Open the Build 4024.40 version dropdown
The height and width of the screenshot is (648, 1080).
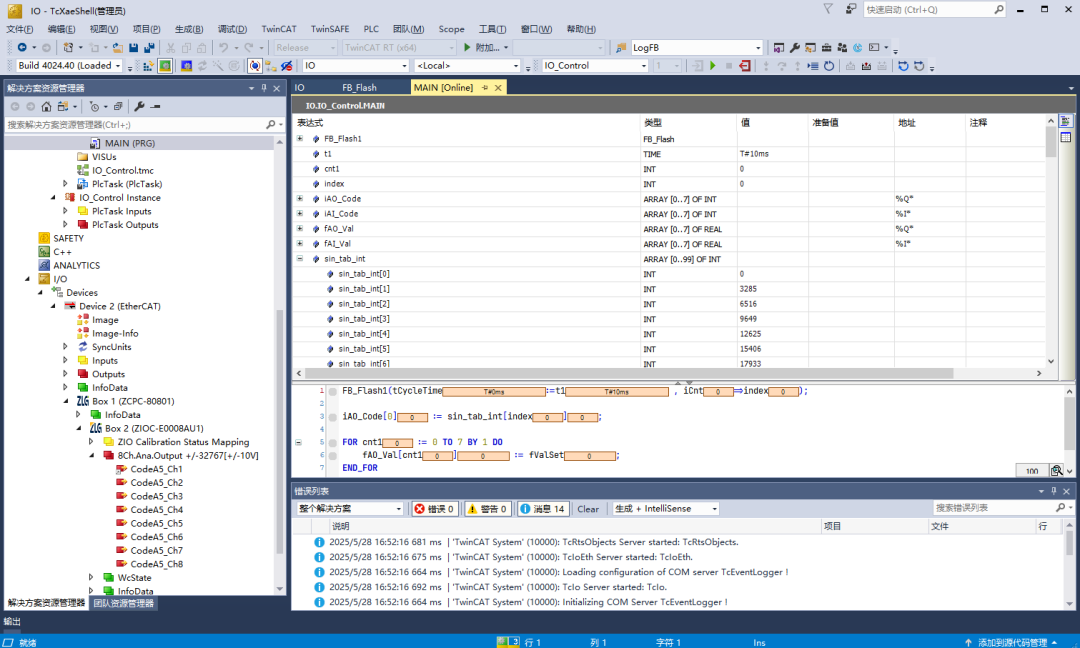tap(118, 65)
